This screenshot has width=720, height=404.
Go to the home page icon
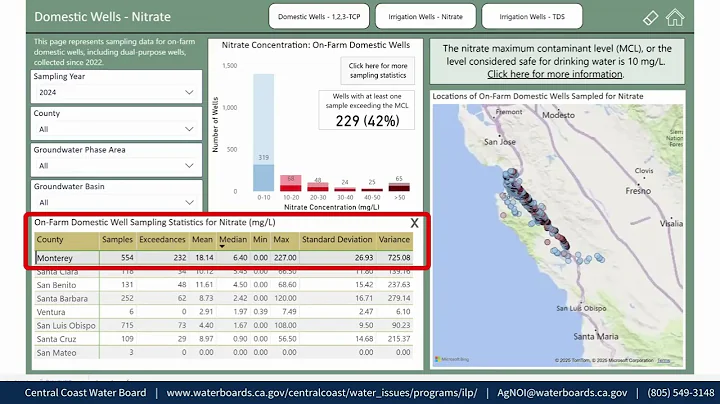[675, 18]
